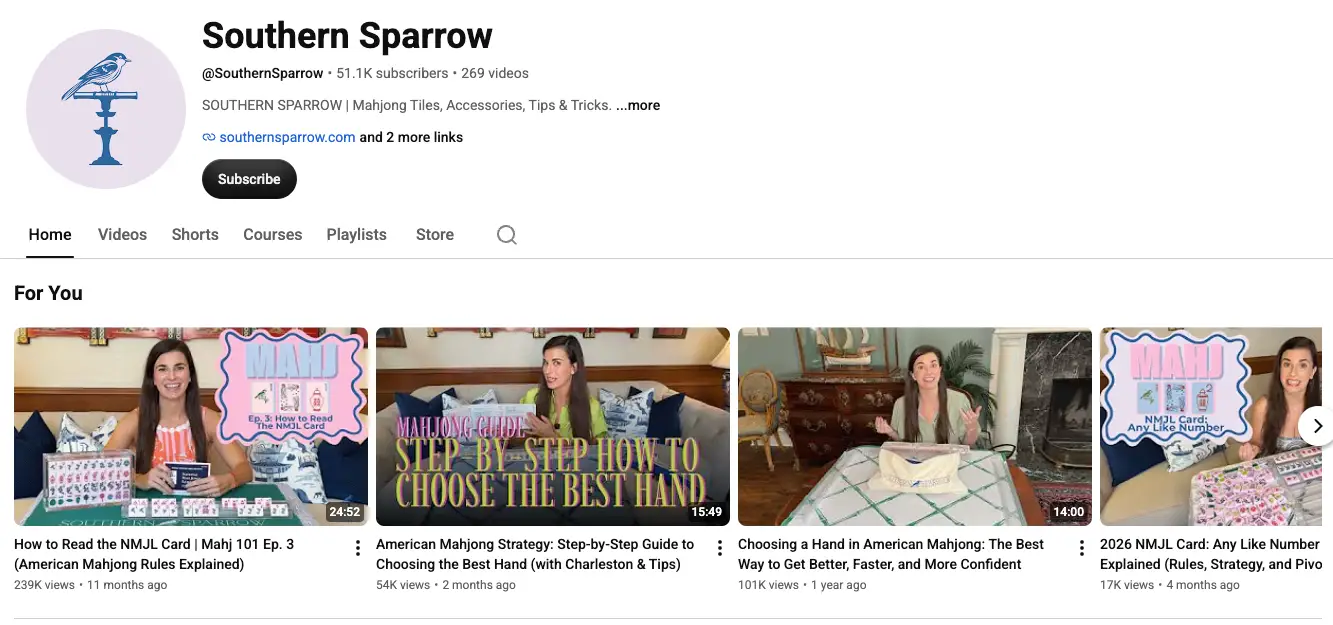Open title Choosing a Hand in American Mahjong
This screenshot has height=625, width=1333.
[890, 554]
